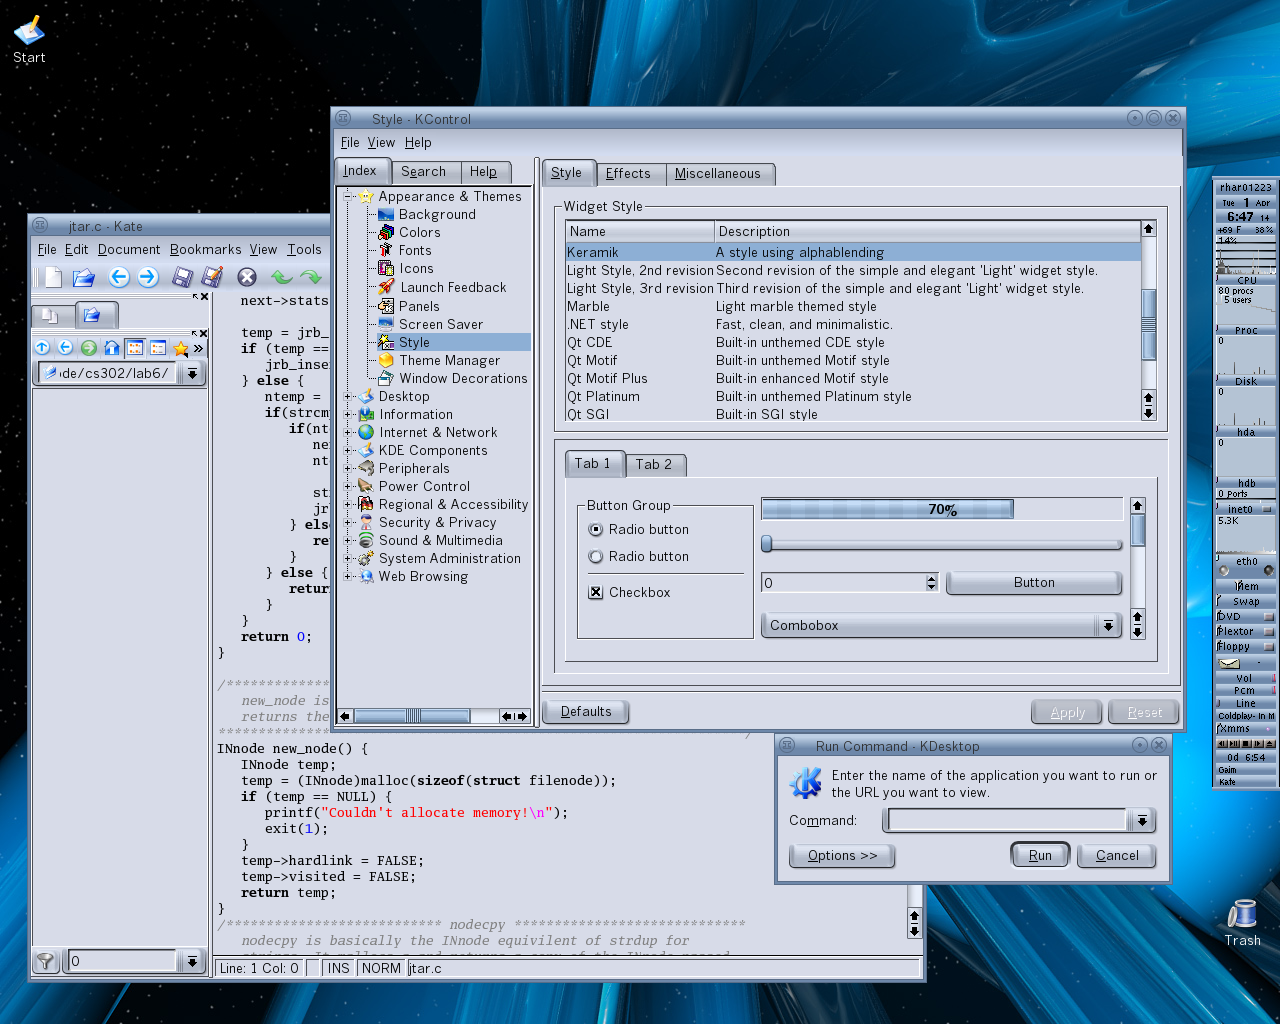Select the Marble row in Widget Style list
Viewport: 1280px width, 1024px height.
pyautogui.click(x=853, y=306)
